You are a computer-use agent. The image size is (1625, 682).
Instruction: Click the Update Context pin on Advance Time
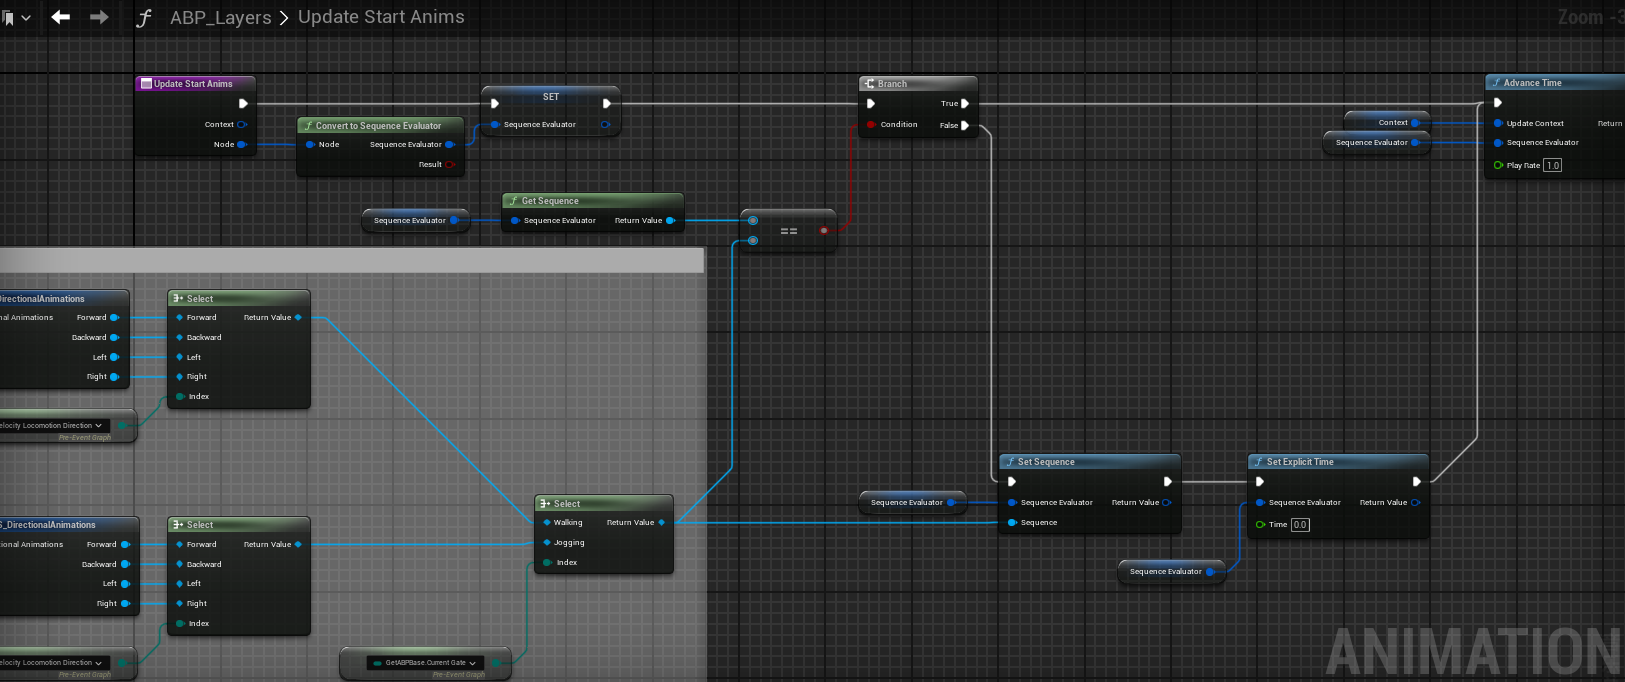pos(1498,123)
